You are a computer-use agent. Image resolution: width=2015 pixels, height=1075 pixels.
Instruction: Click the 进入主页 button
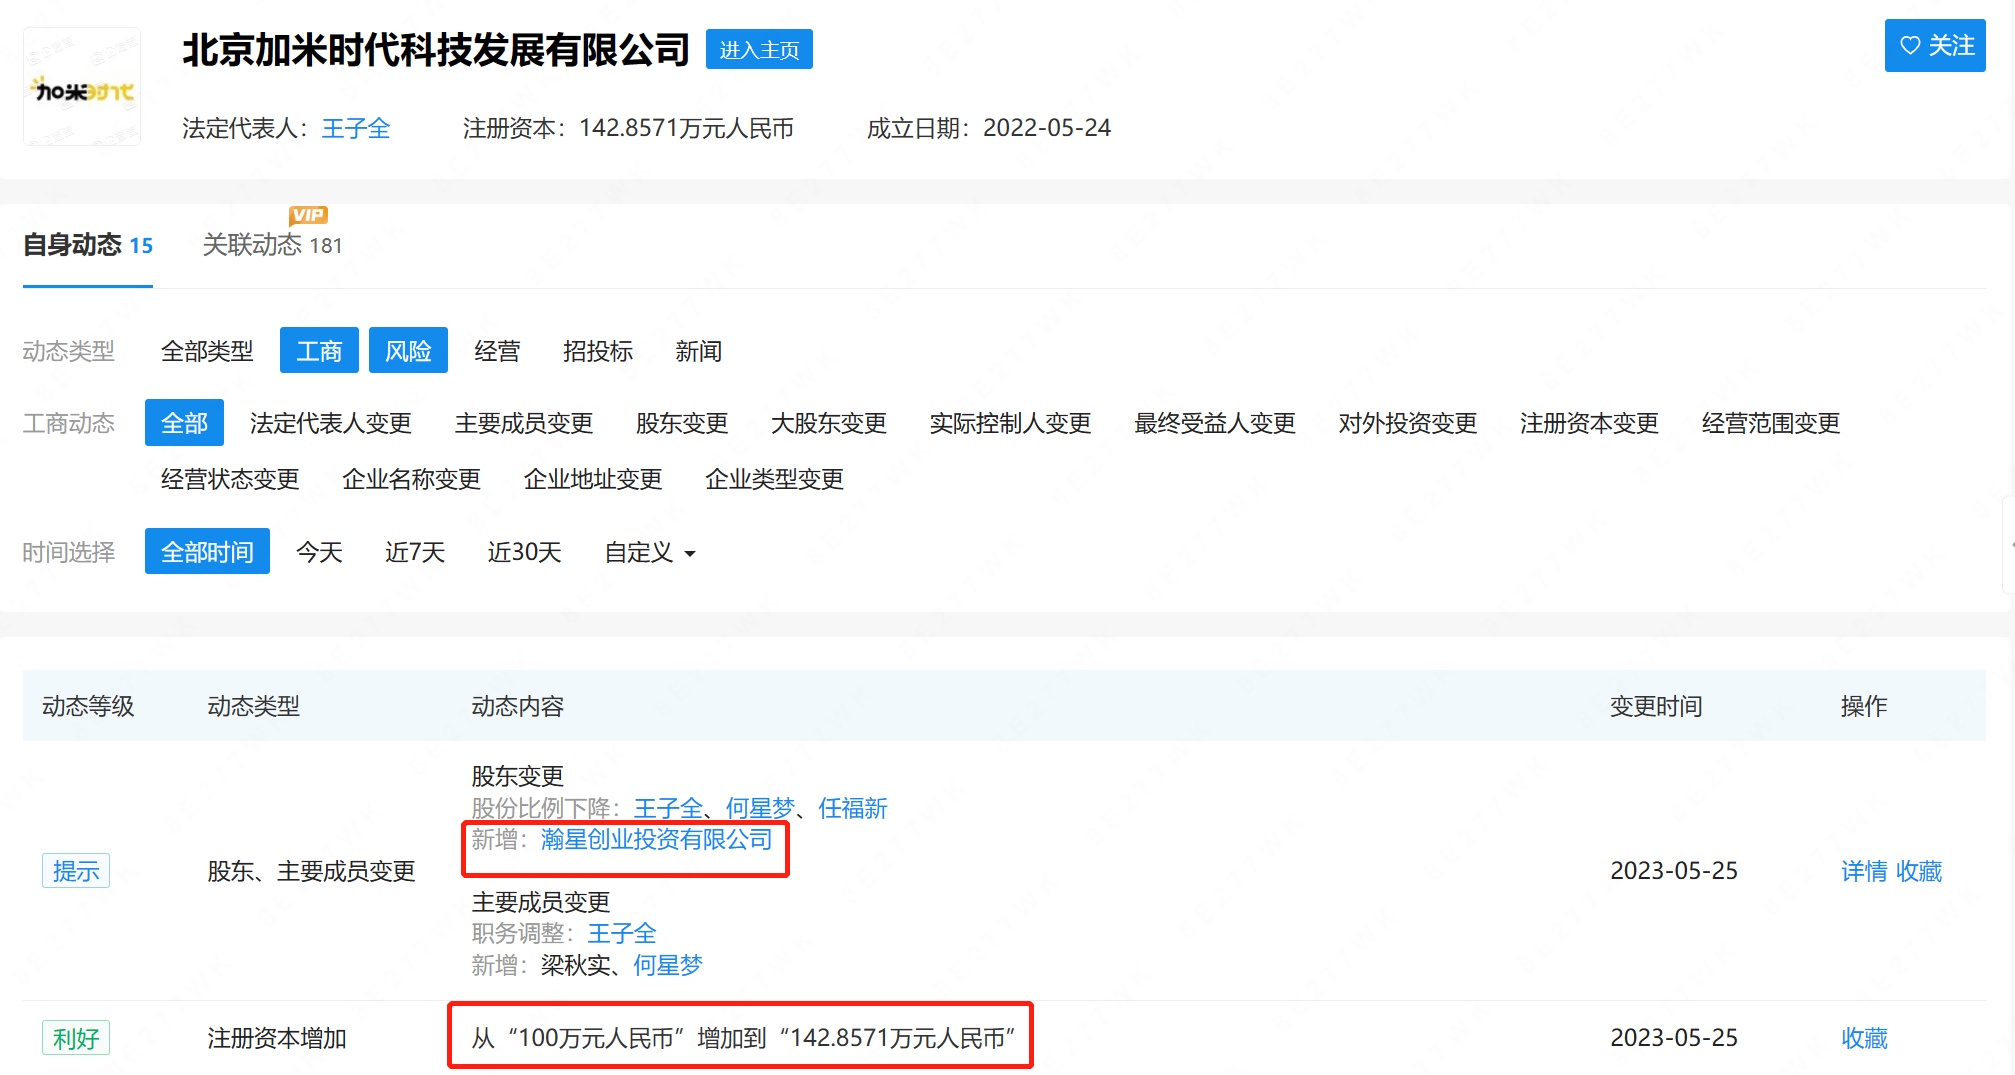click(759, 49)
